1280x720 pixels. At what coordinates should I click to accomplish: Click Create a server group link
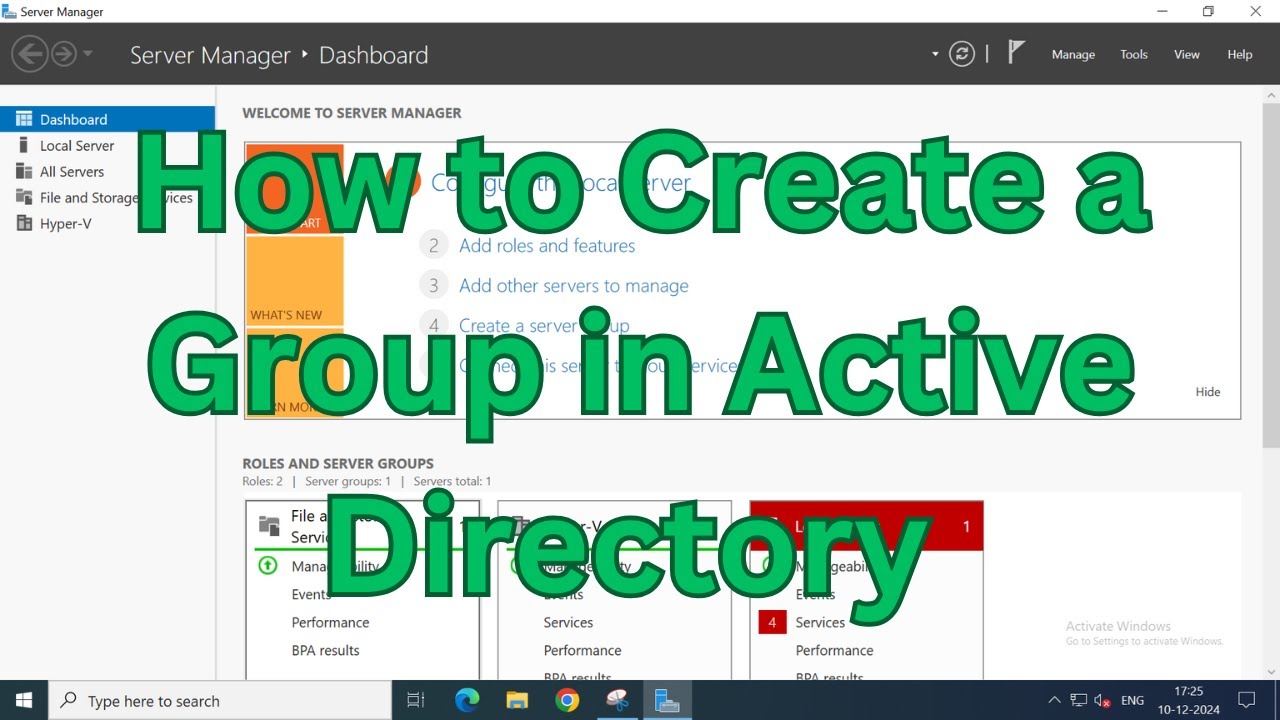(x=544, y=326)
